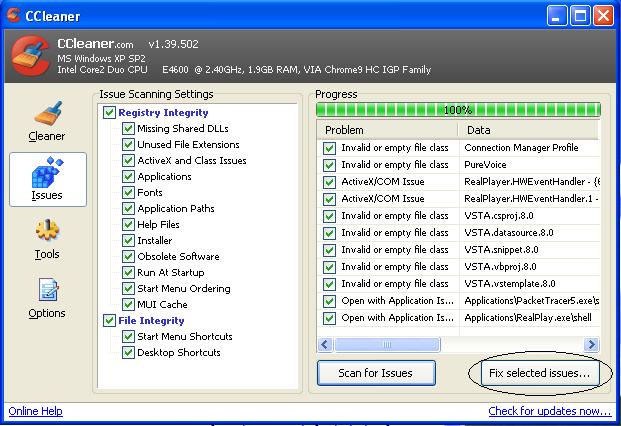Select the Issues sidebar icon
621x426 pixels.
click(x=47, y=180)
